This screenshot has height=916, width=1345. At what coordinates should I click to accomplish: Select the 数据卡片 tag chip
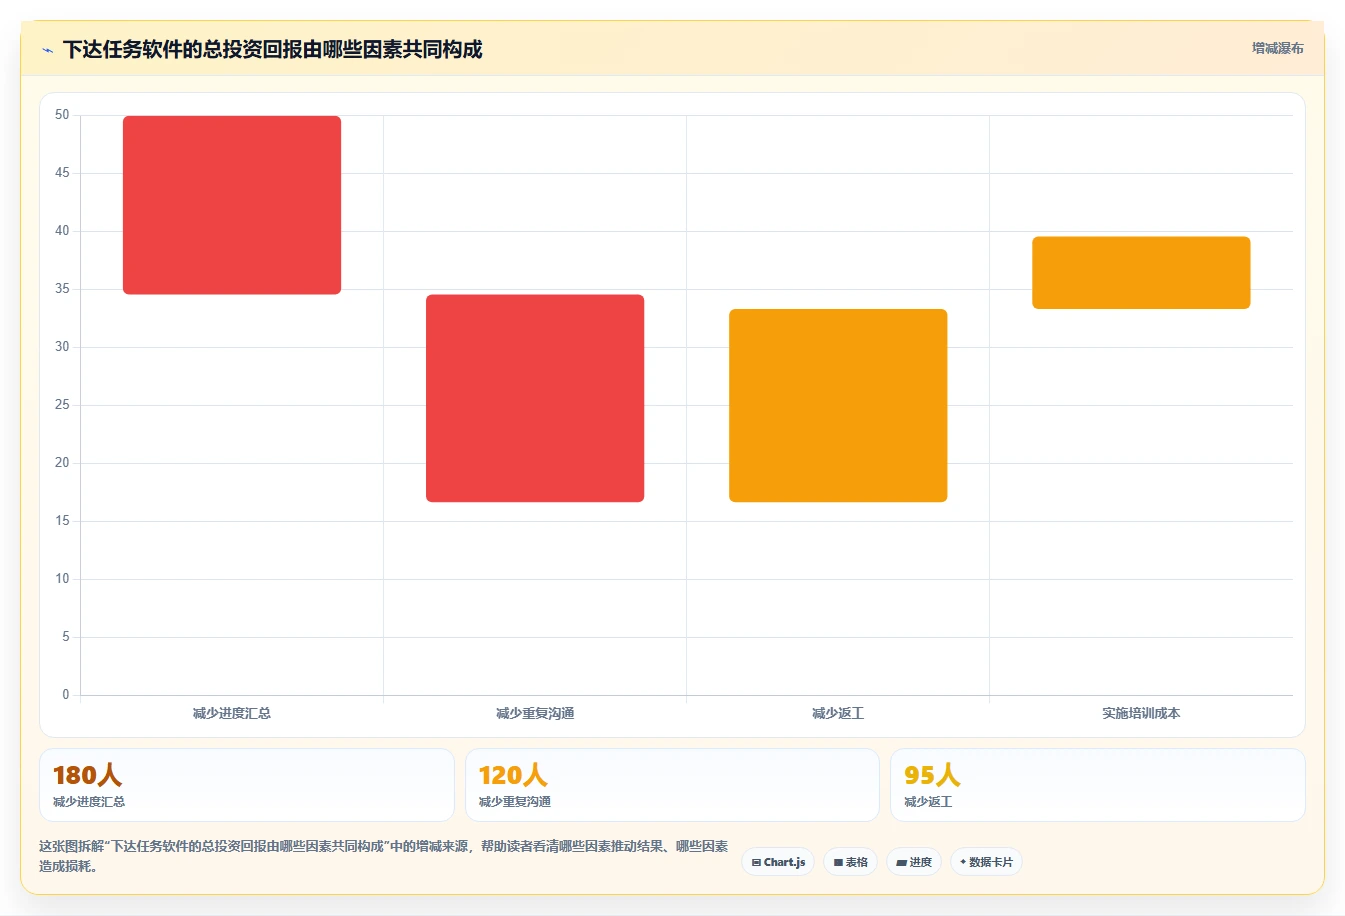[986, 862]
